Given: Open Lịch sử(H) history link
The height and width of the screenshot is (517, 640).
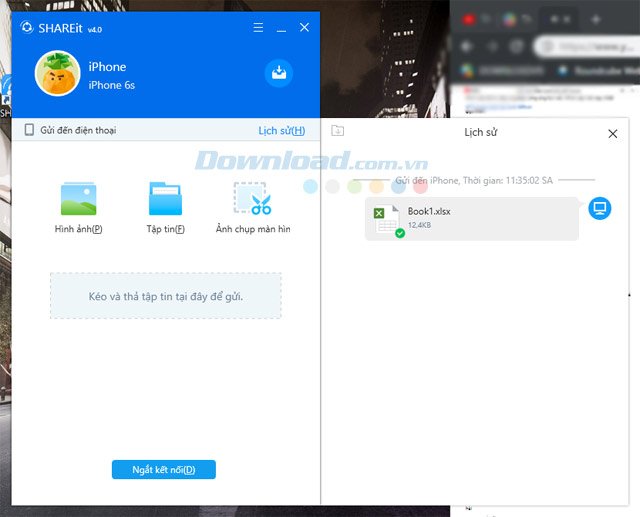Looking at the screenshot, I should coord(282,131).
